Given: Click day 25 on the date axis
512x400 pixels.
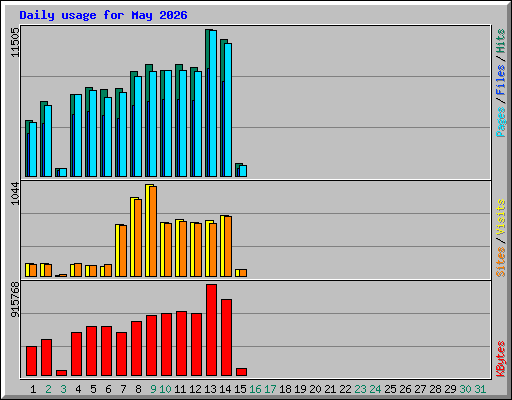Looking at the screenshot, I should click(390, 389).
